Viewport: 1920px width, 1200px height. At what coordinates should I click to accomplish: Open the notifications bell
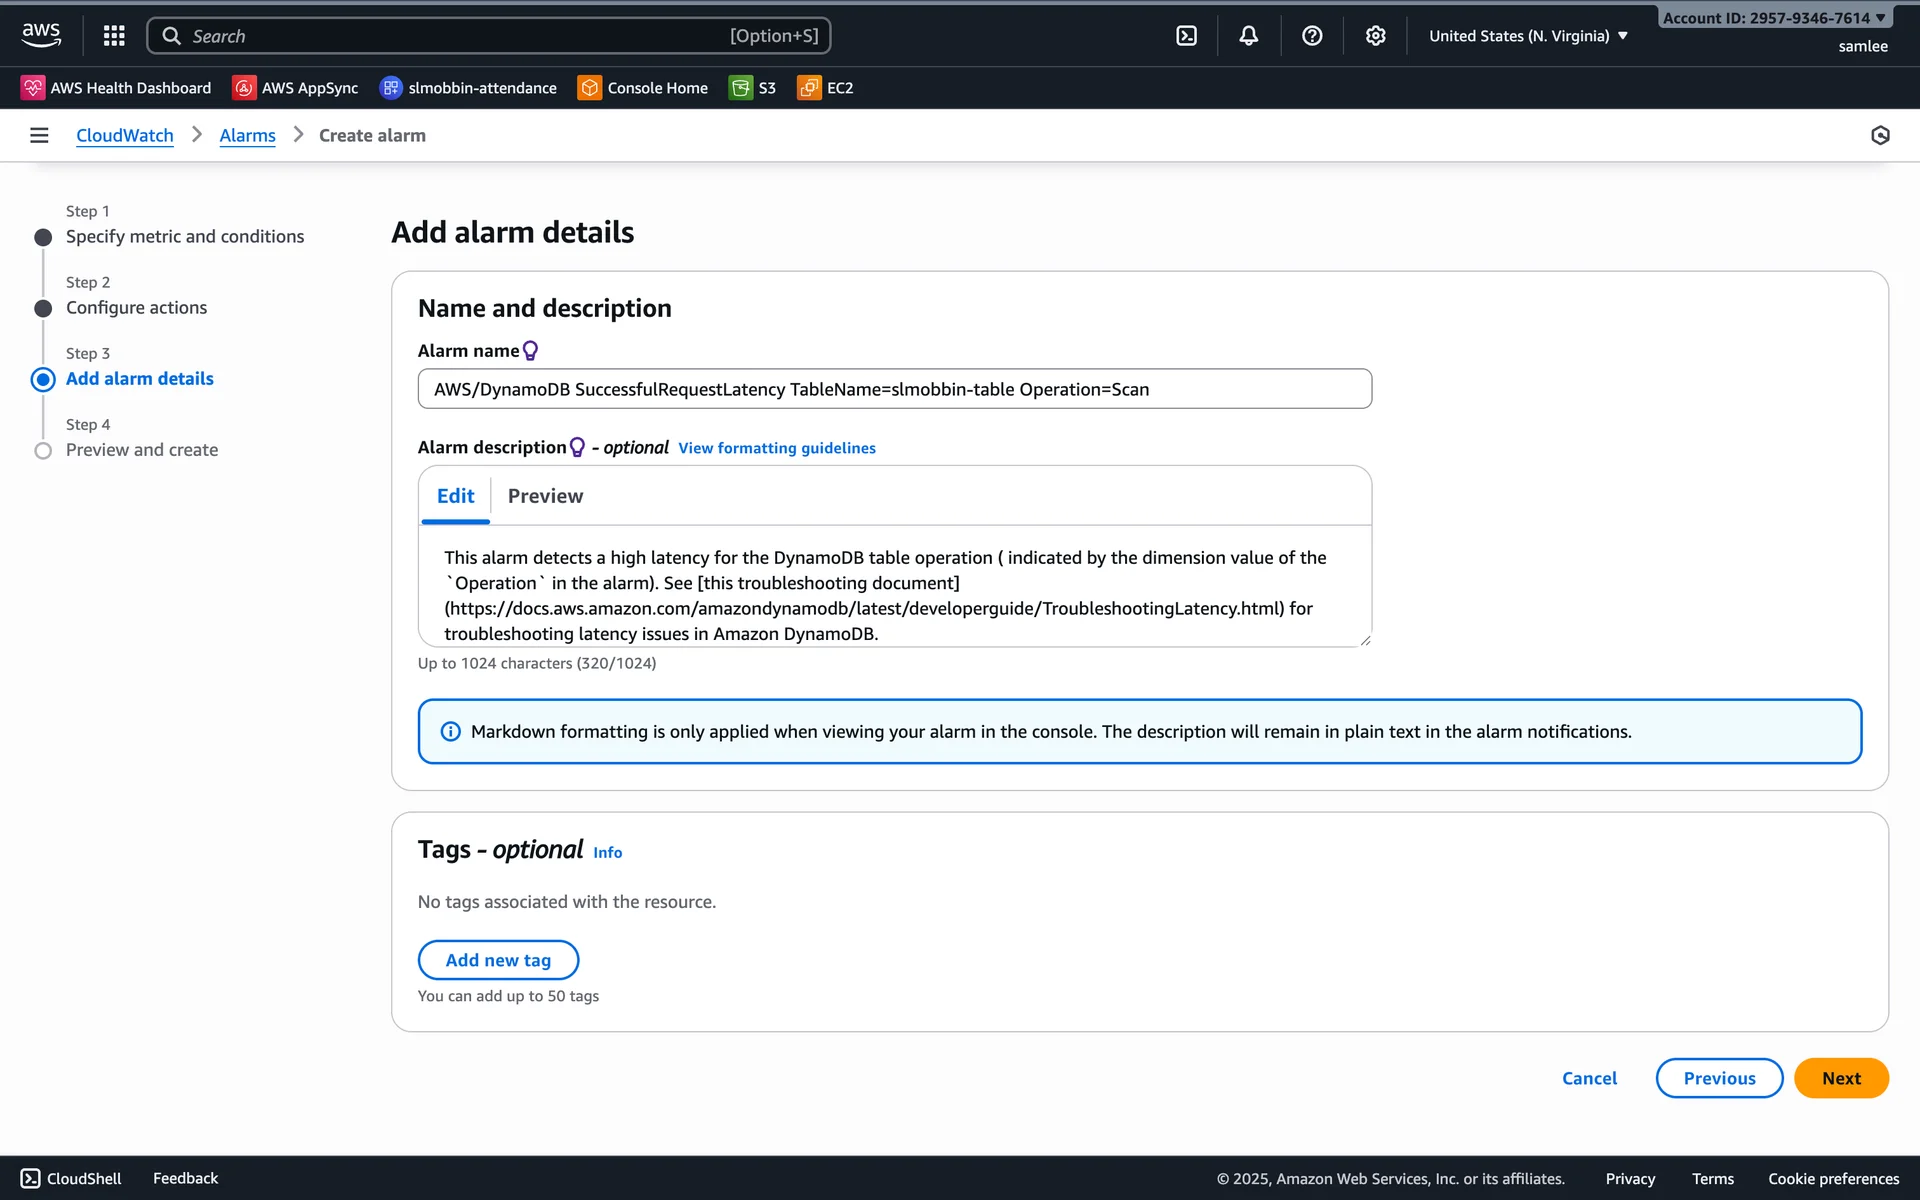point(1248,36)
